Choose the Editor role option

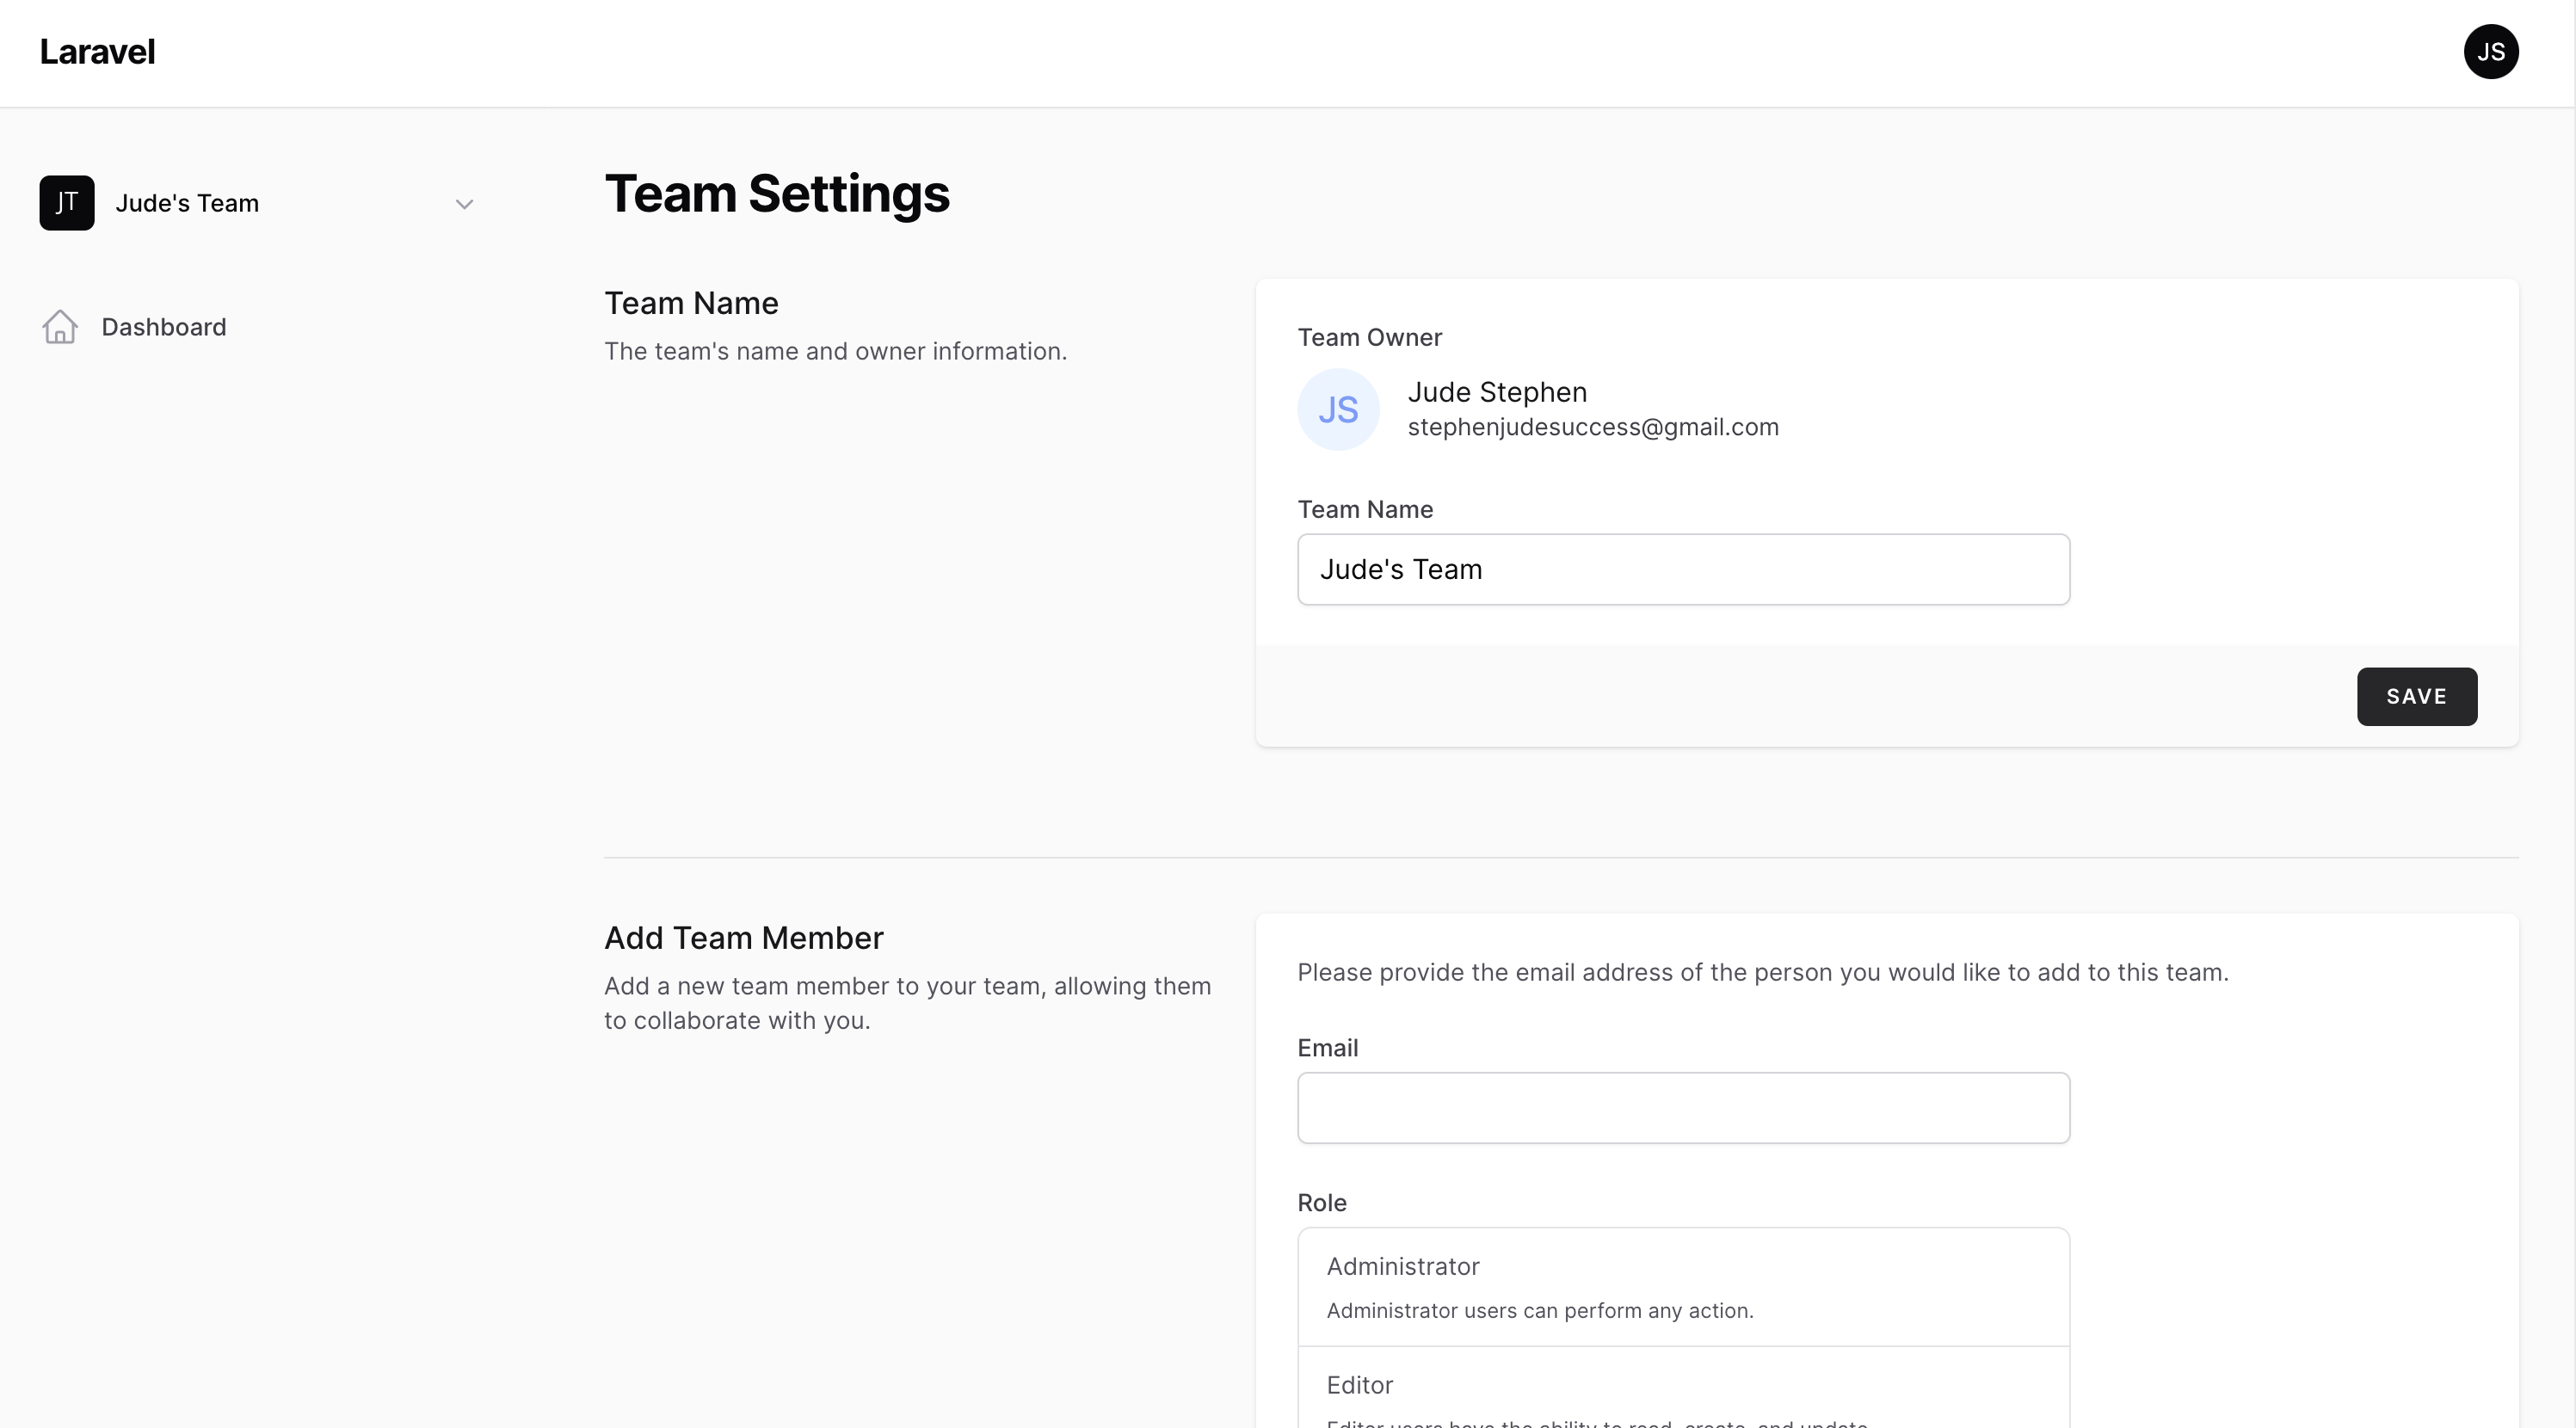pyautogui.click(x=1683, y=1388)
